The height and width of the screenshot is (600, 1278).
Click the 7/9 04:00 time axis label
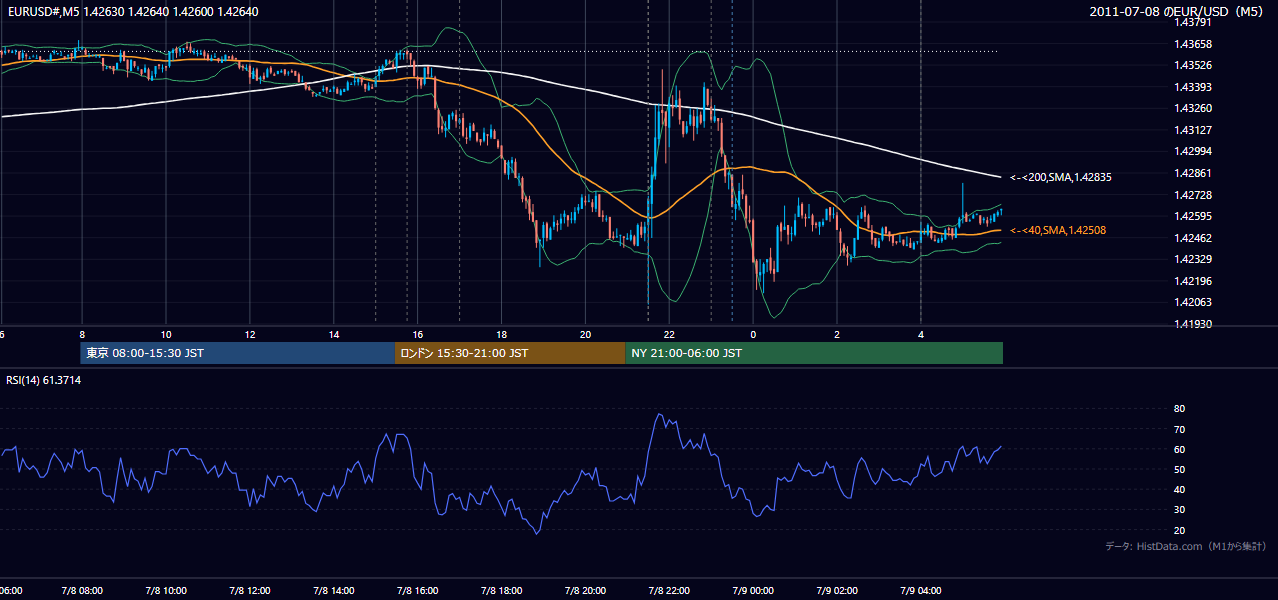point(921,590)
